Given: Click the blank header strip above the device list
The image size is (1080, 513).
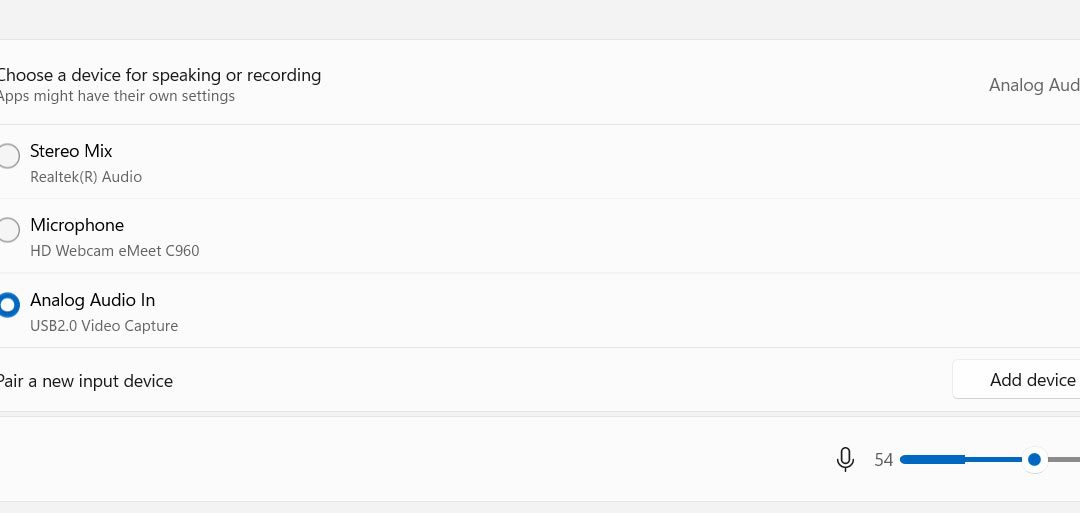Looking at the screenshot, I should click(x=540, y=20).
